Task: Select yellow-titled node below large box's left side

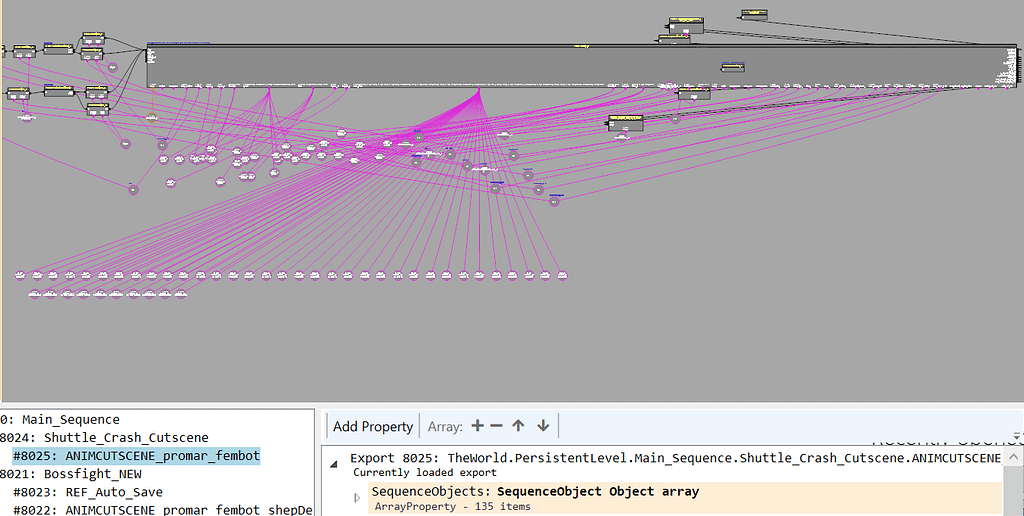Action: 625,123
